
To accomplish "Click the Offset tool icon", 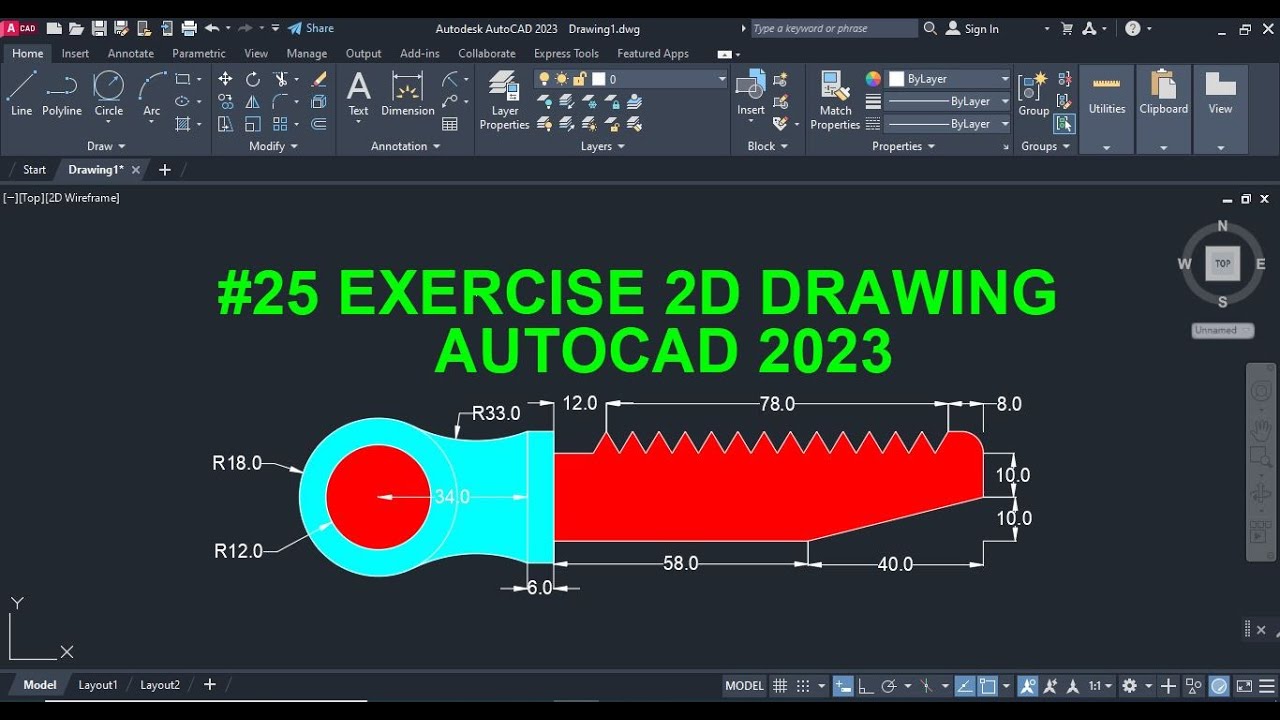I will tap(319, 124).
